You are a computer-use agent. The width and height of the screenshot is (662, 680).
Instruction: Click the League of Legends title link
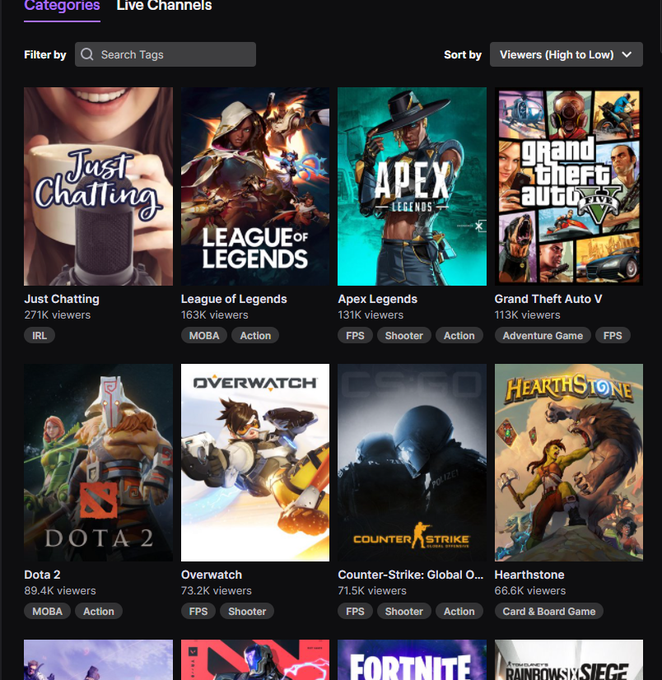tap(234, 299)
